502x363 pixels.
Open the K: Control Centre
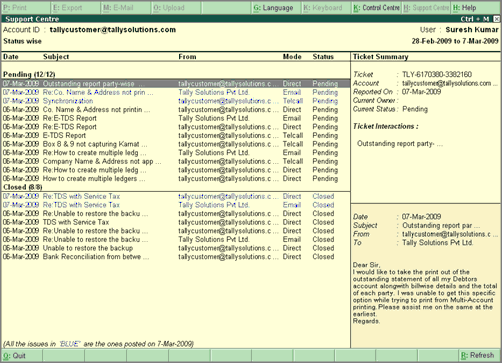pyautogui.click(x=376, y=8)
